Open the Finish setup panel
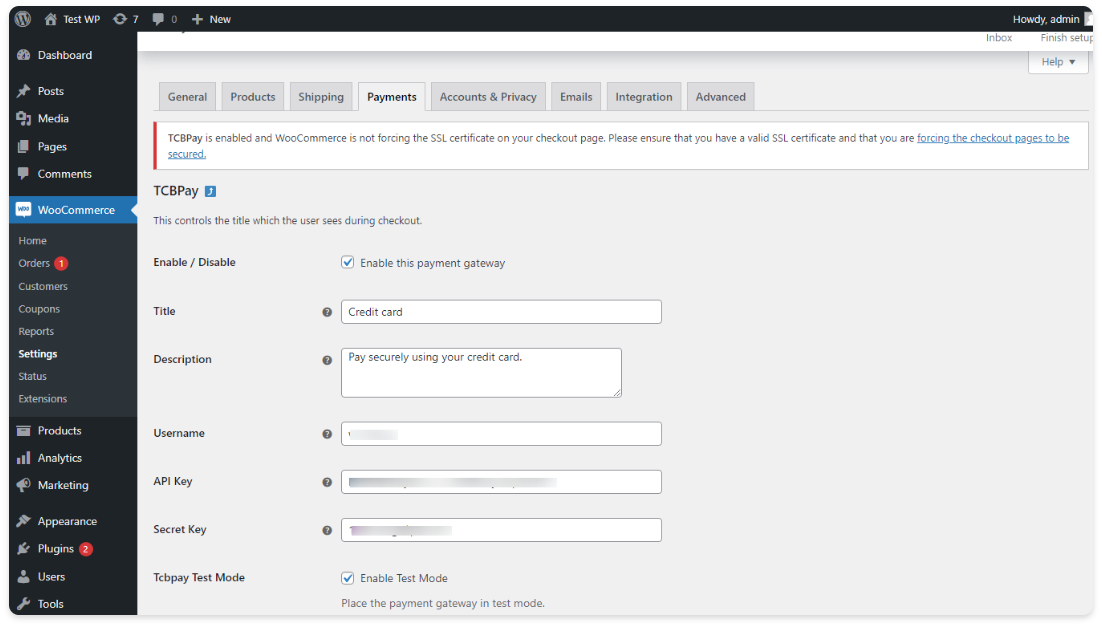Screen dimensions: 1102x627 pyautogui.click(x=1066, y=38)
